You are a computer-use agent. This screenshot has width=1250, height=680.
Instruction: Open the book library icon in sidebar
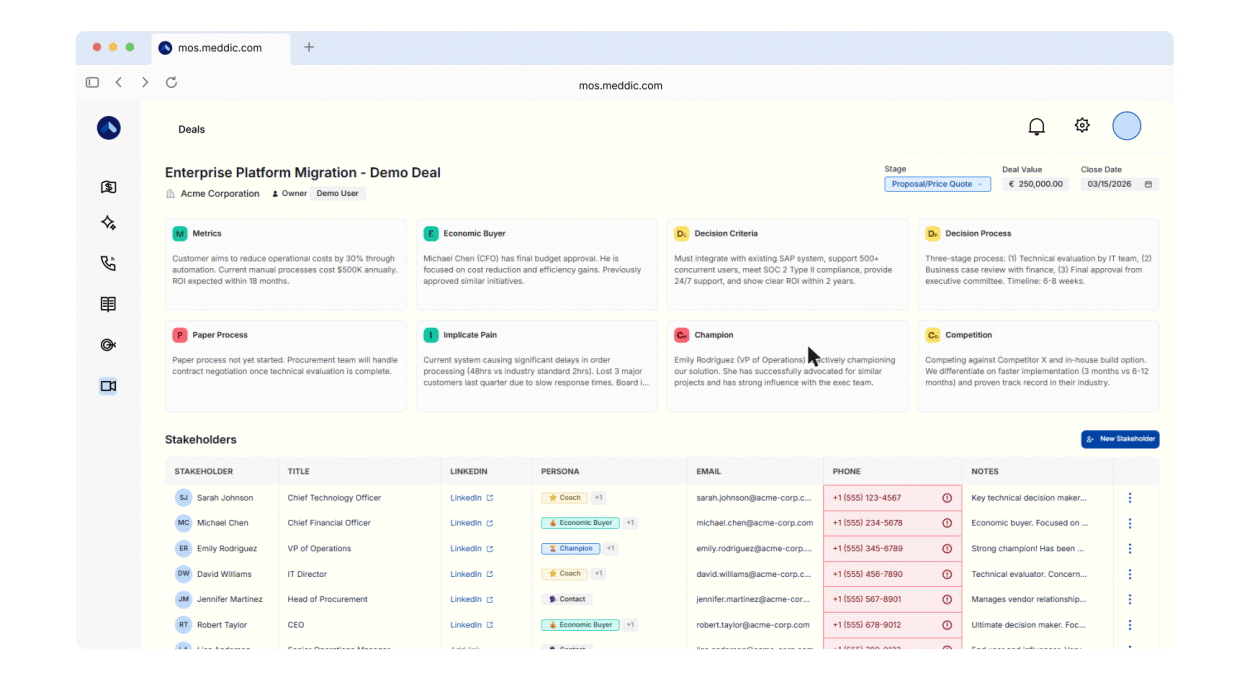(x=108, y=304)
